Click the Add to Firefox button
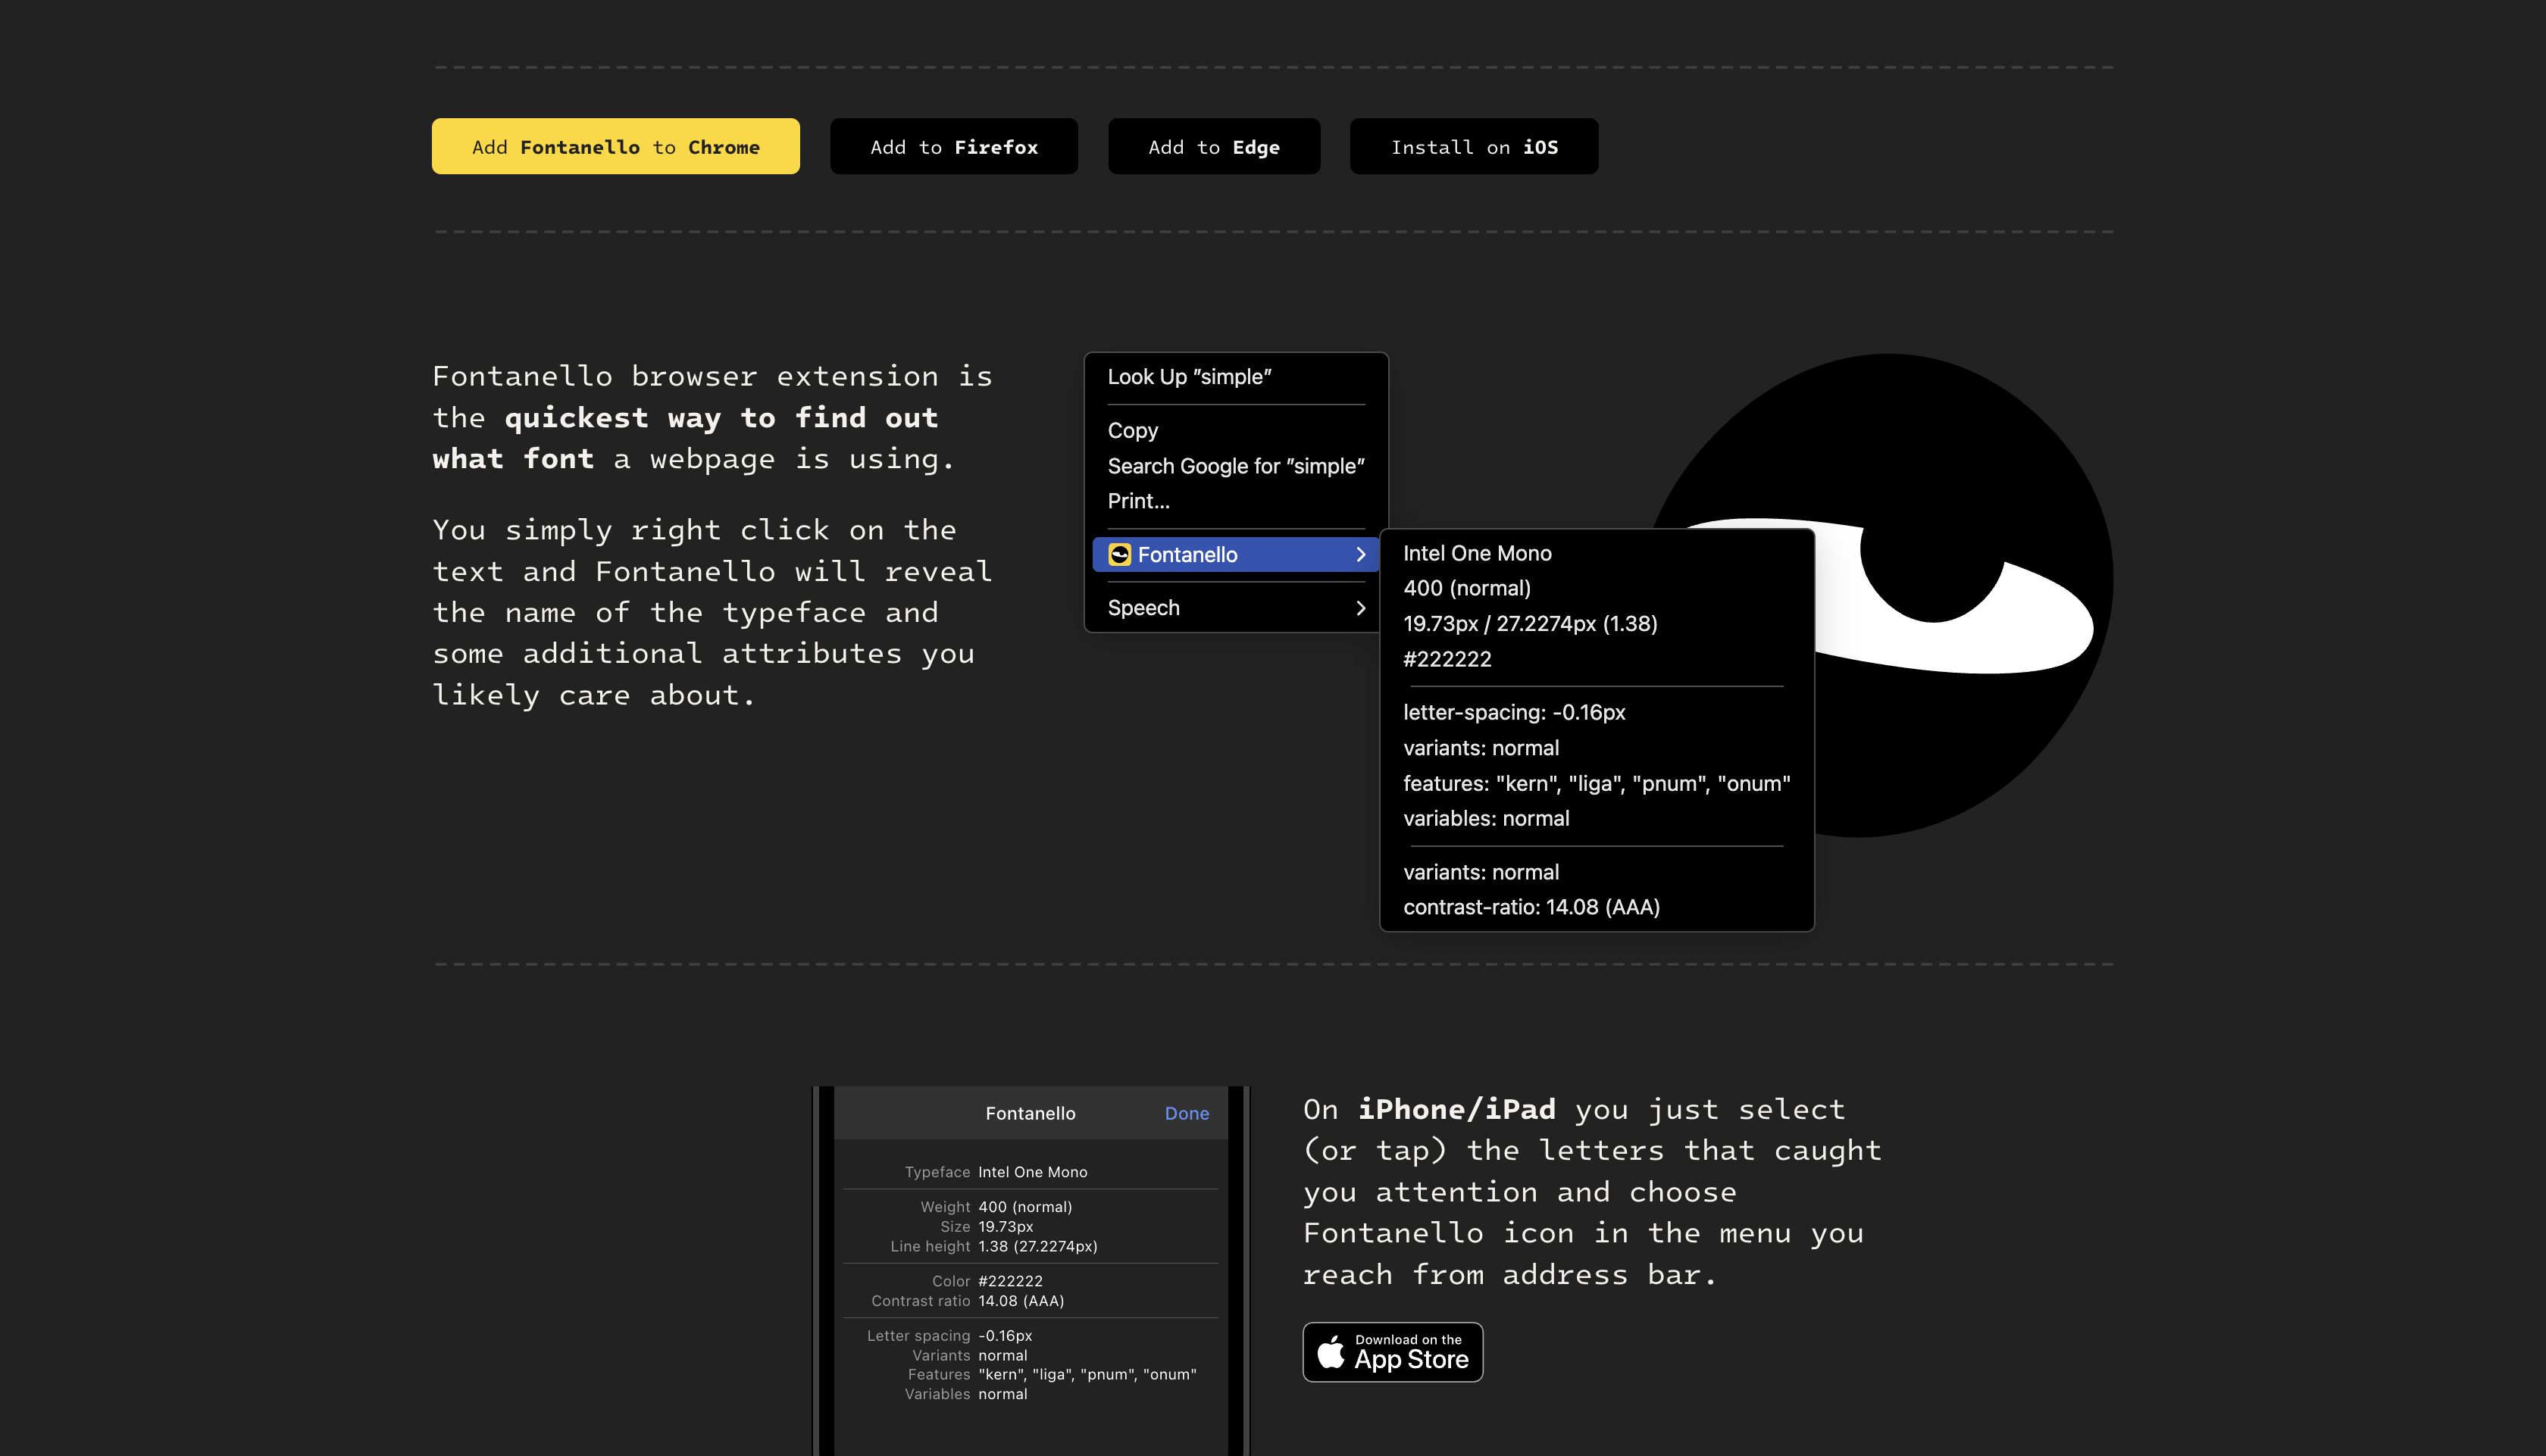Screen dimensions: 2546x1456 pos(953,147)
